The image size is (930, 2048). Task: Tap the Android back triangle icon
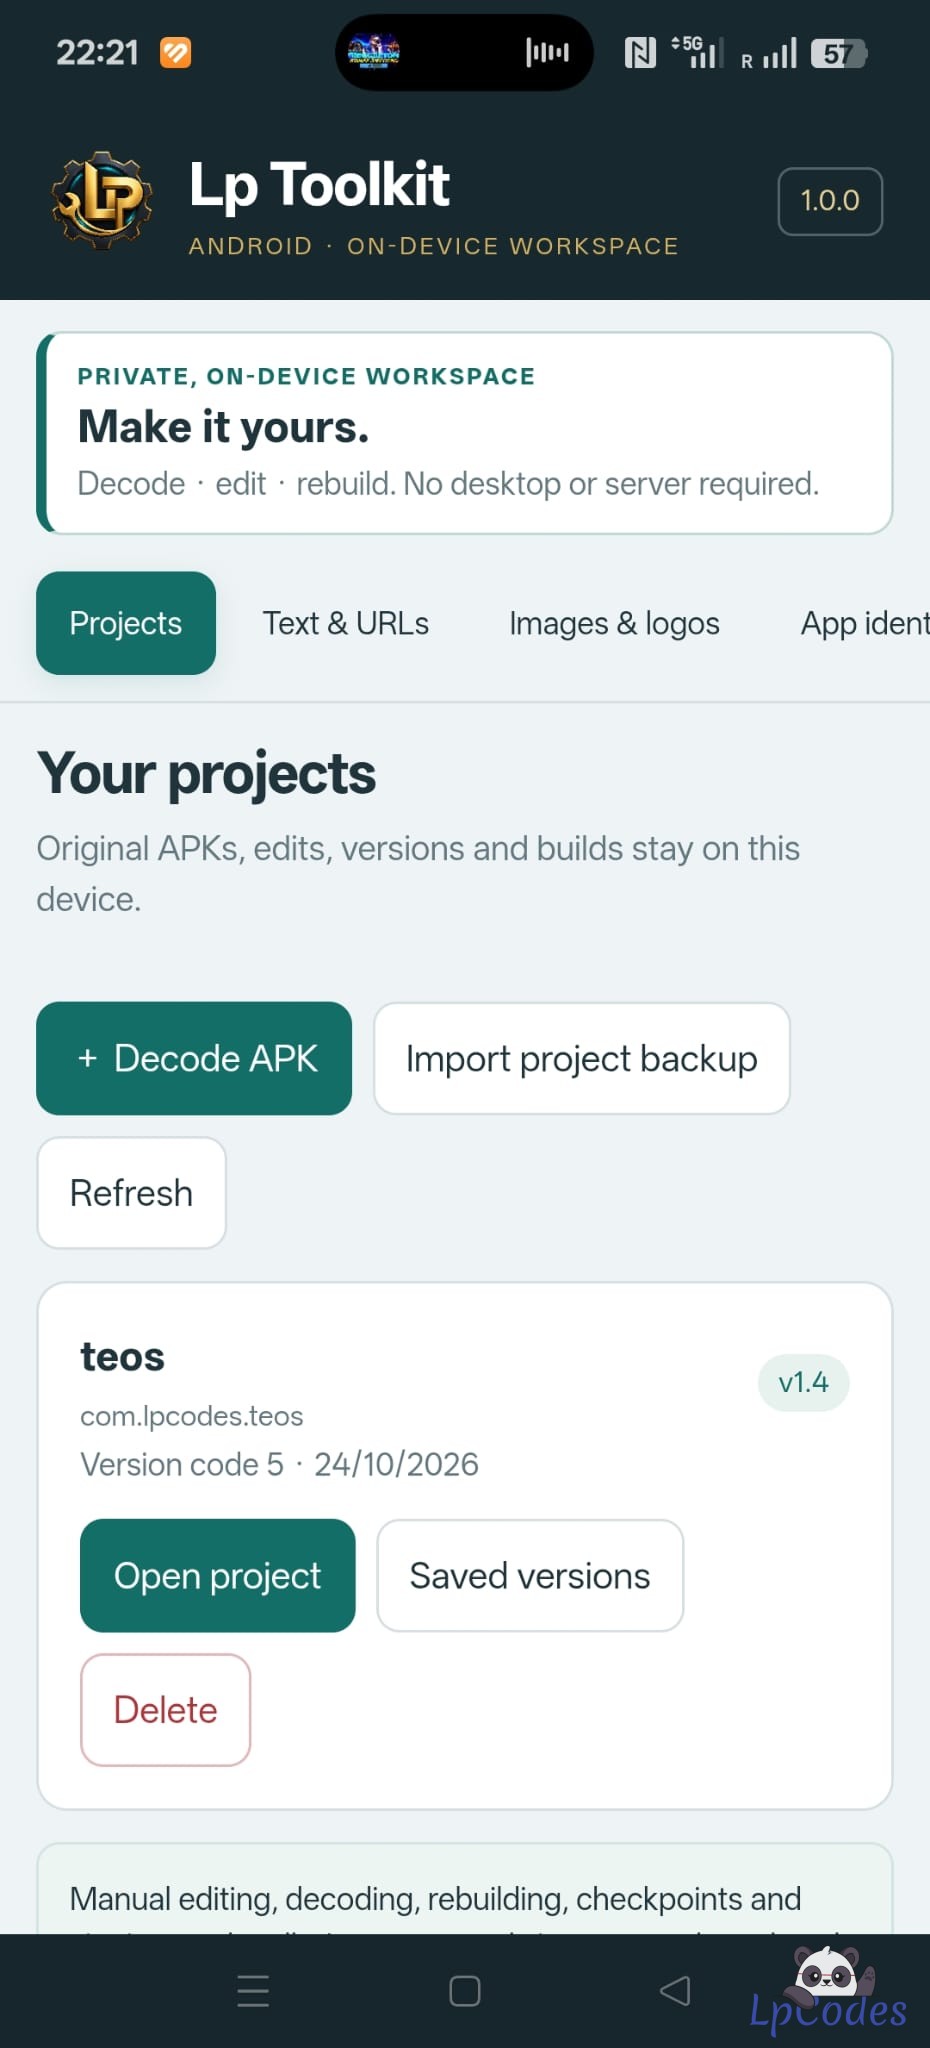675,1990
